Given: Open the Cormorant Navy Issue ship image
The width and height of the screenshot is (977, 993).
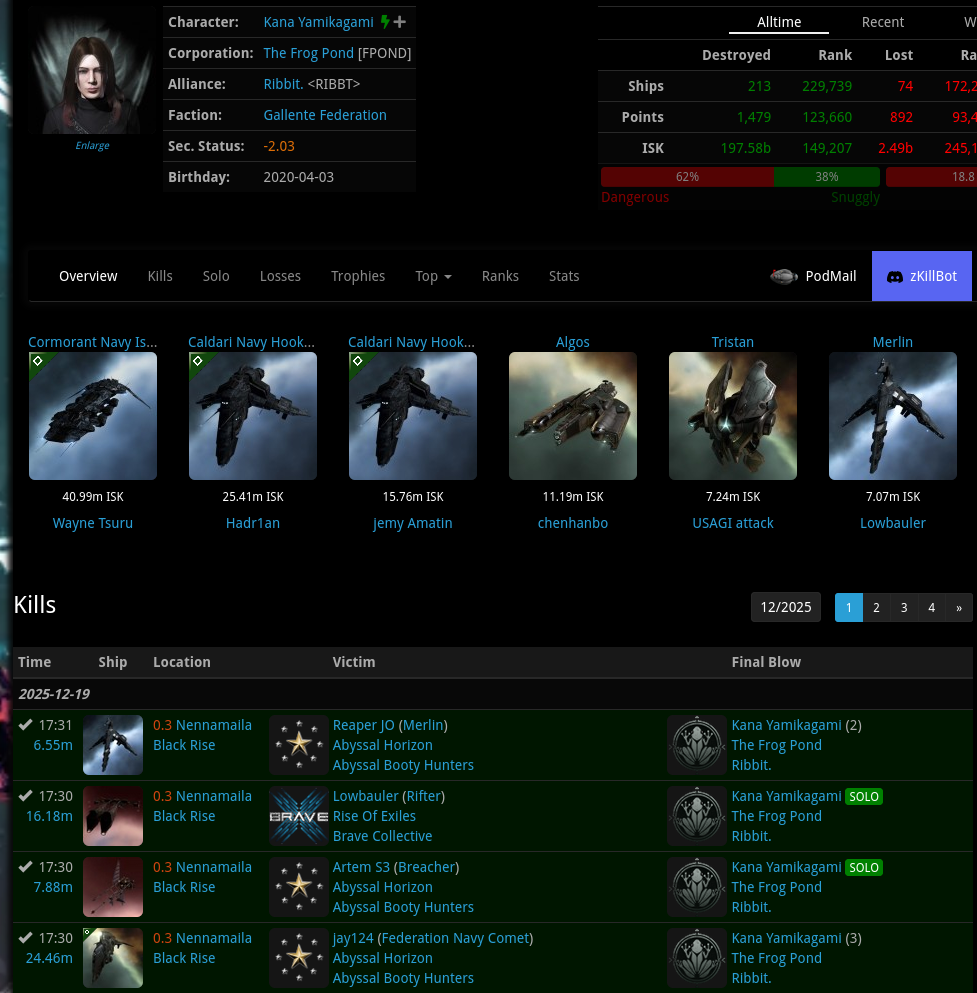Looking at the screenshot, I should pyautogui.click(x=93, y=416).
